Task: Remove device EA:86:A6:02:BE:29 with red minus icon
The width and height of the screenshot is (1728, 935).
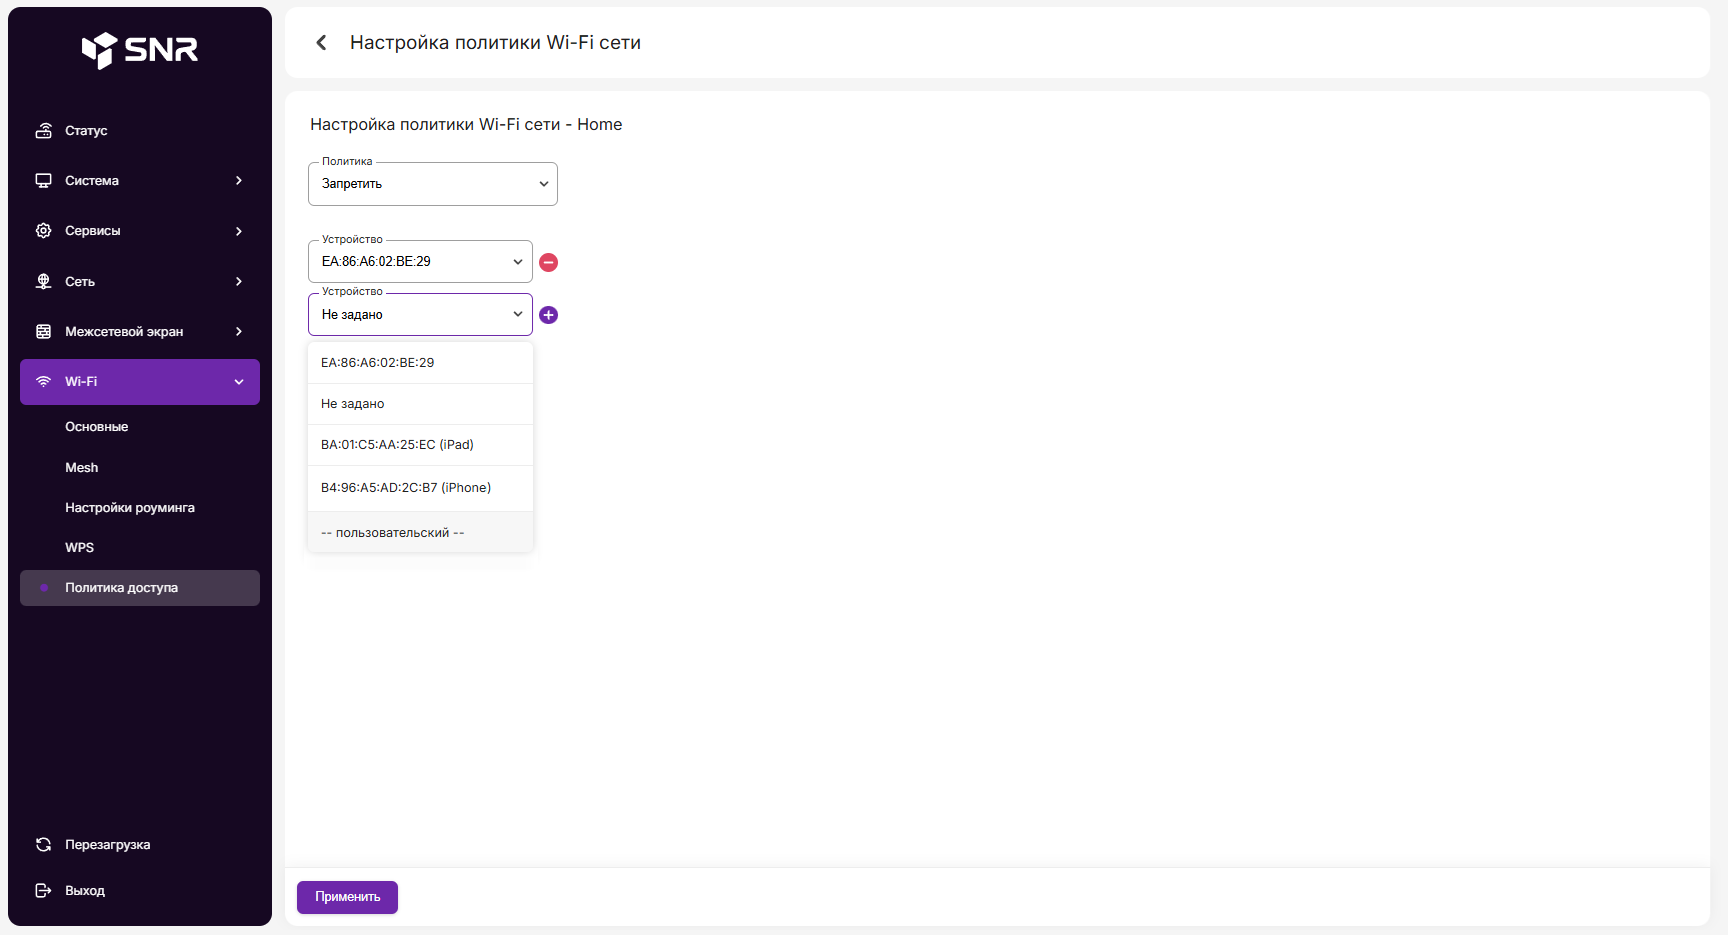Action: [x=548, y=262]
